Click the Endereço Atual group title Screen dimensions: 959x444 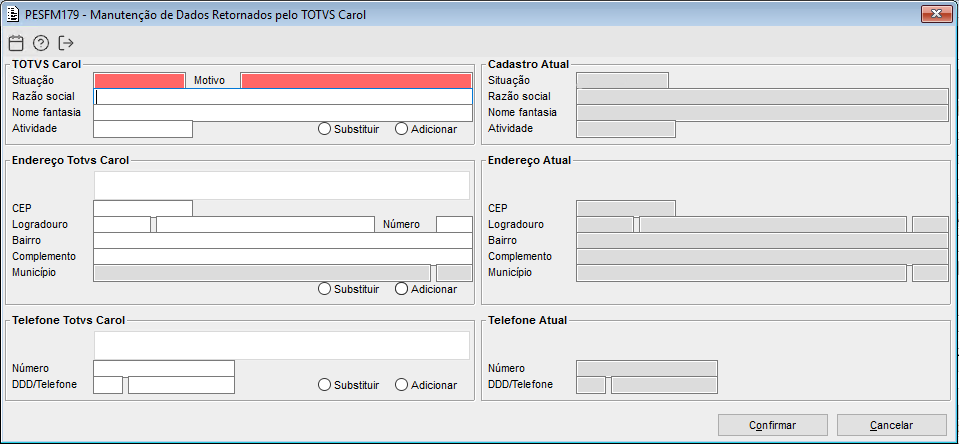click(530, 160)
